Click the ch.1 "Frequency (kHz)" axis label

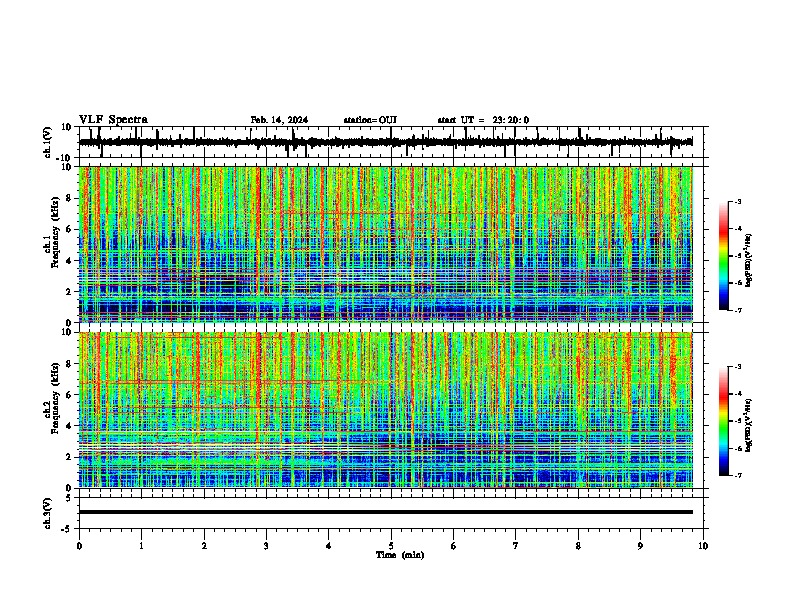tap(55, 232)
